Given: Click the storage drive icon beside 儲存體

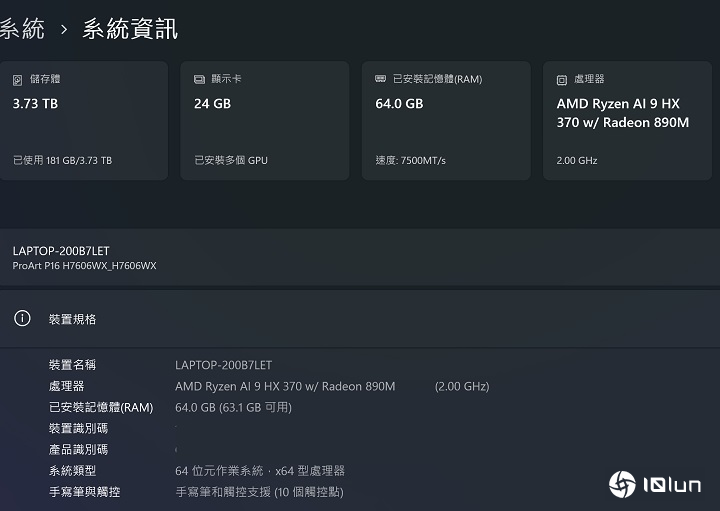Looking at the screenshot, I should click(x=18, y=79).
